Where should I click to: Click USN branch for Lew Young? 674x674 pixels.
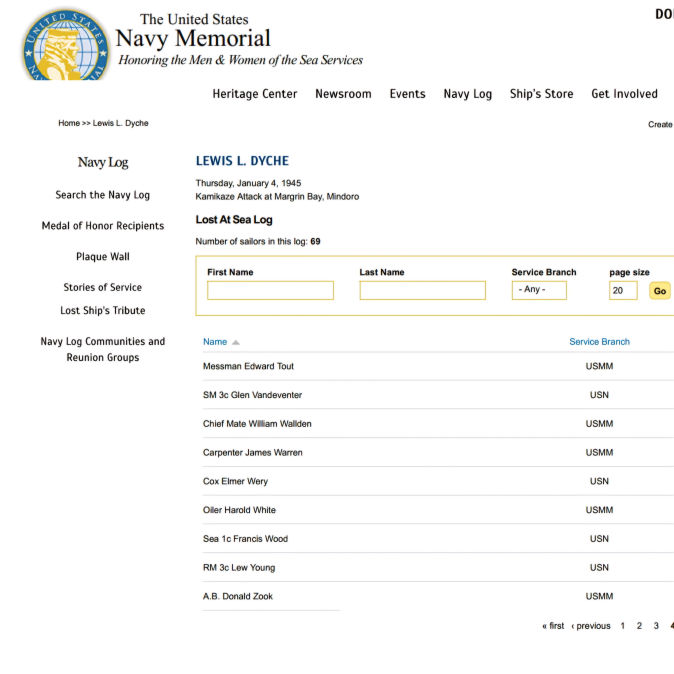tap(599, 568)
